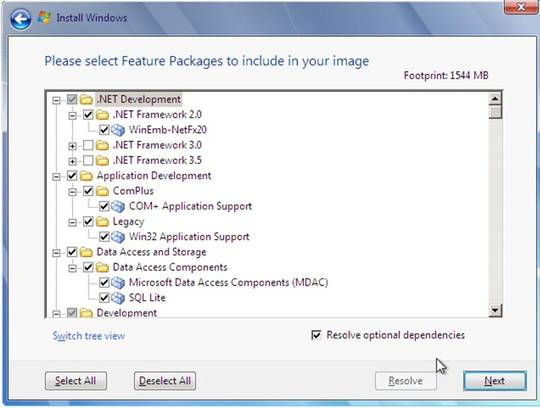Select the Data Access and Storage item

point(151,252)
